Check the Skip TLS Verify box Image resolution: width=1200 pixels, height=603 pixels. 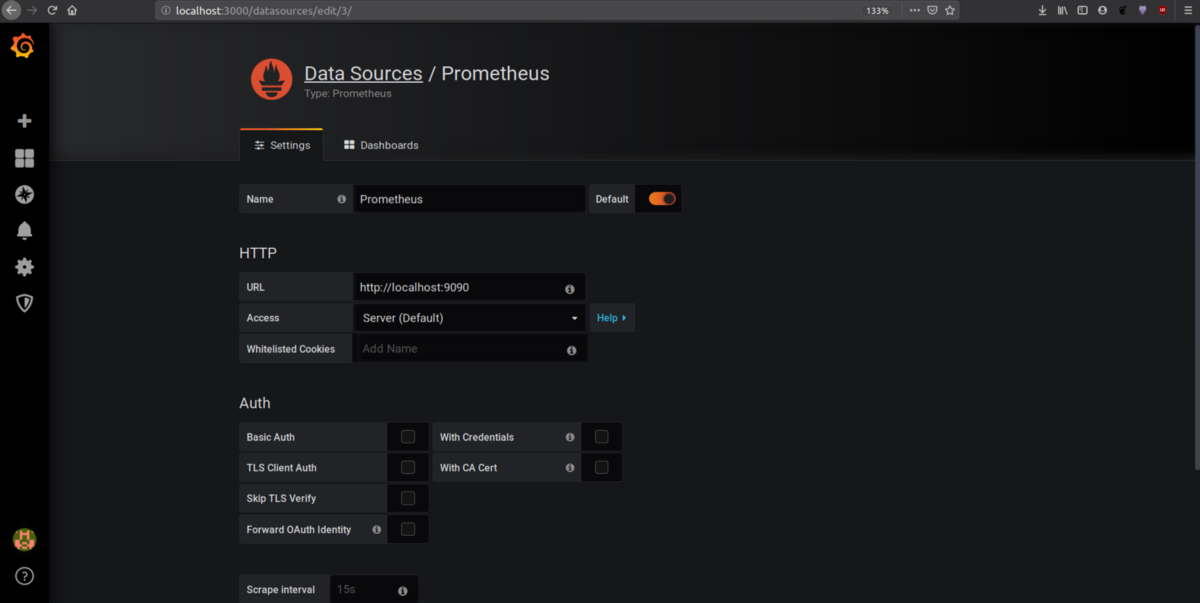pyautogui.click(x=408, y=498)
